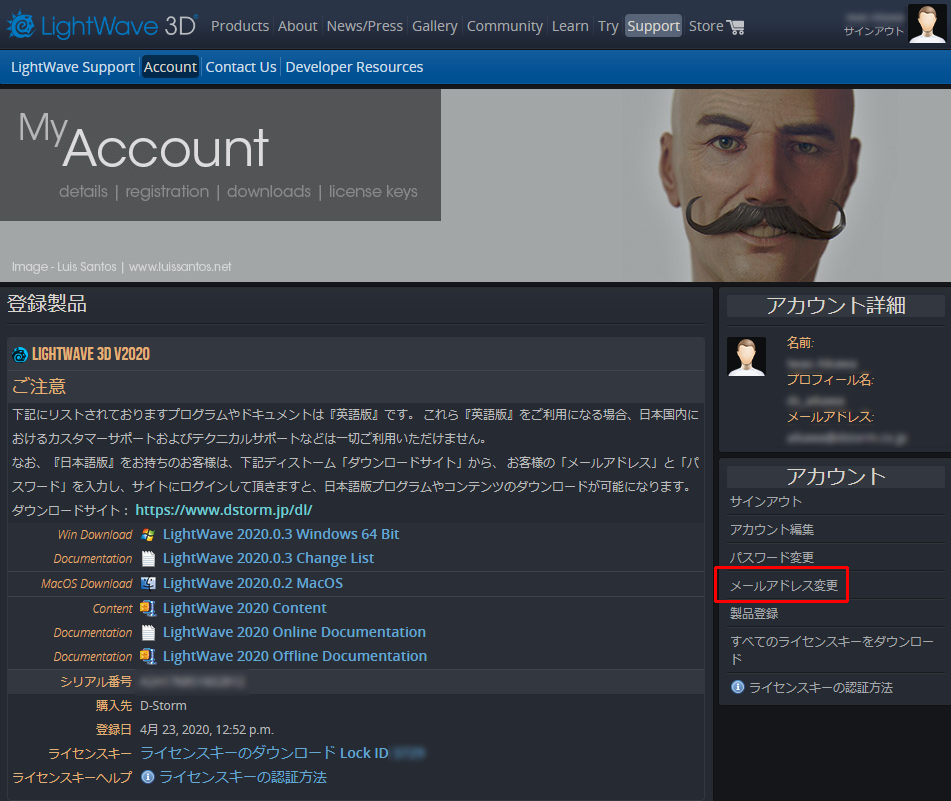Click the archive icon beside Offline Documentation
The image size is (951, 801).
click(x=148, y=656)
